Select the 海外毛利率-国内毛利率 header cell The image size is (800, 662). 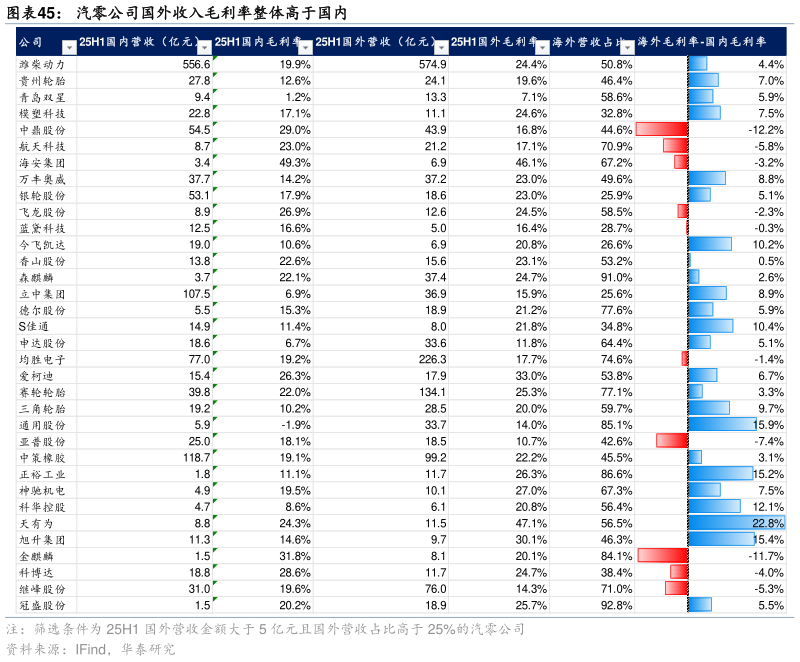click(x=710, y=42)
